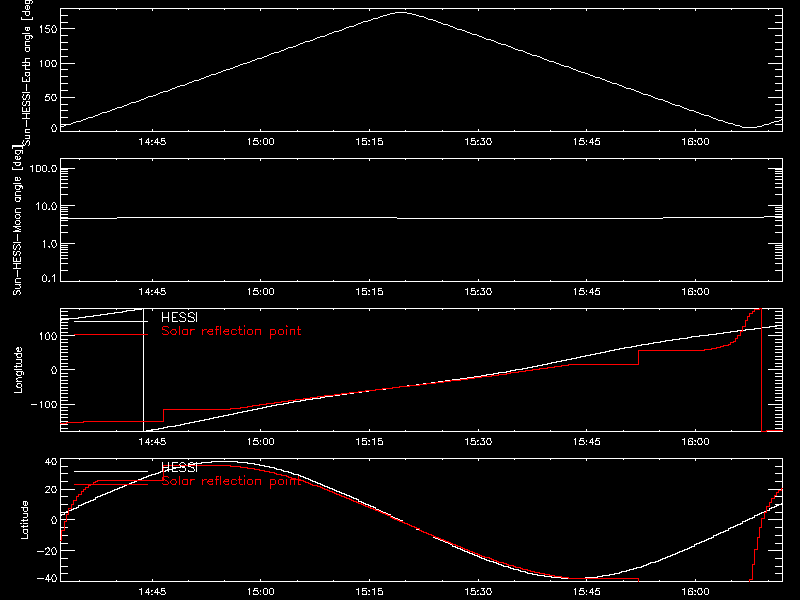Click the 15:45 time label under the Earth angle plot

coord(587,141)
